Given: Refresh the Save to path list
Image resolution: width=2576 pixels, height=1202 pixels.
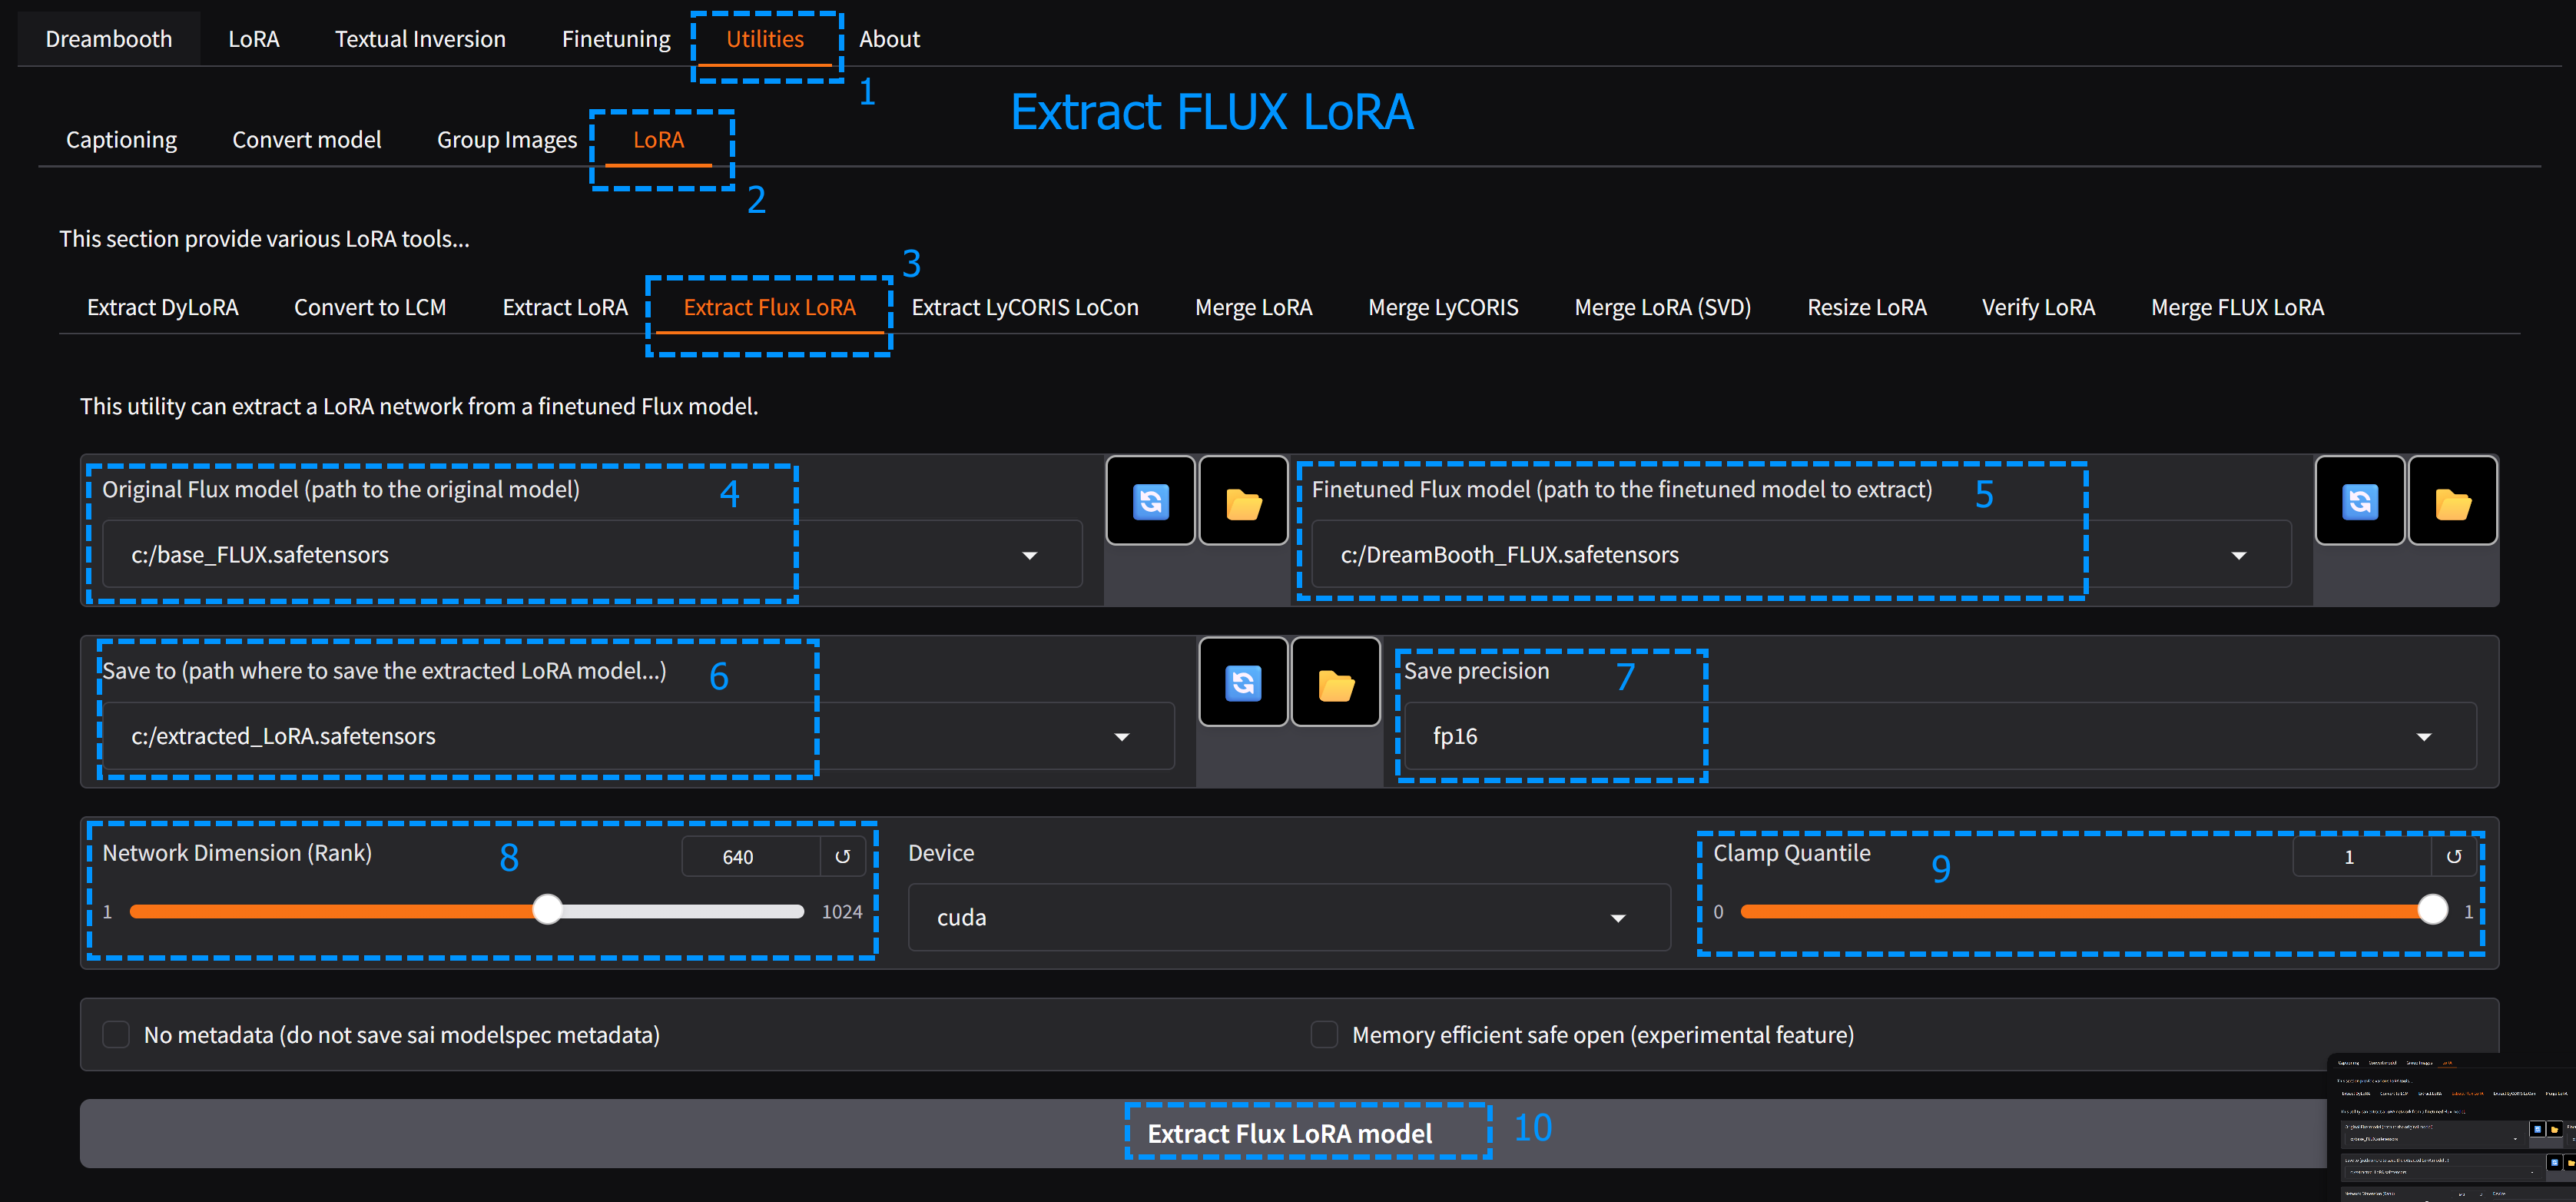Looking at the screenshot, I should (x=1243, y=683).
